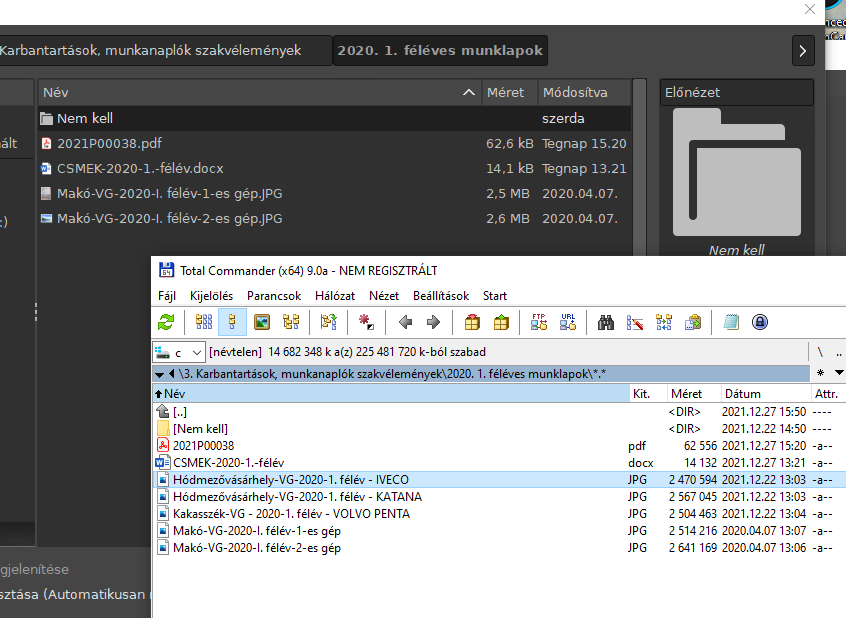Image resolution: width=862 pixels, height=618 pixels.
Task: Select thumbnail view icon in Total Commander toolbar
Action: pos(262,322)
